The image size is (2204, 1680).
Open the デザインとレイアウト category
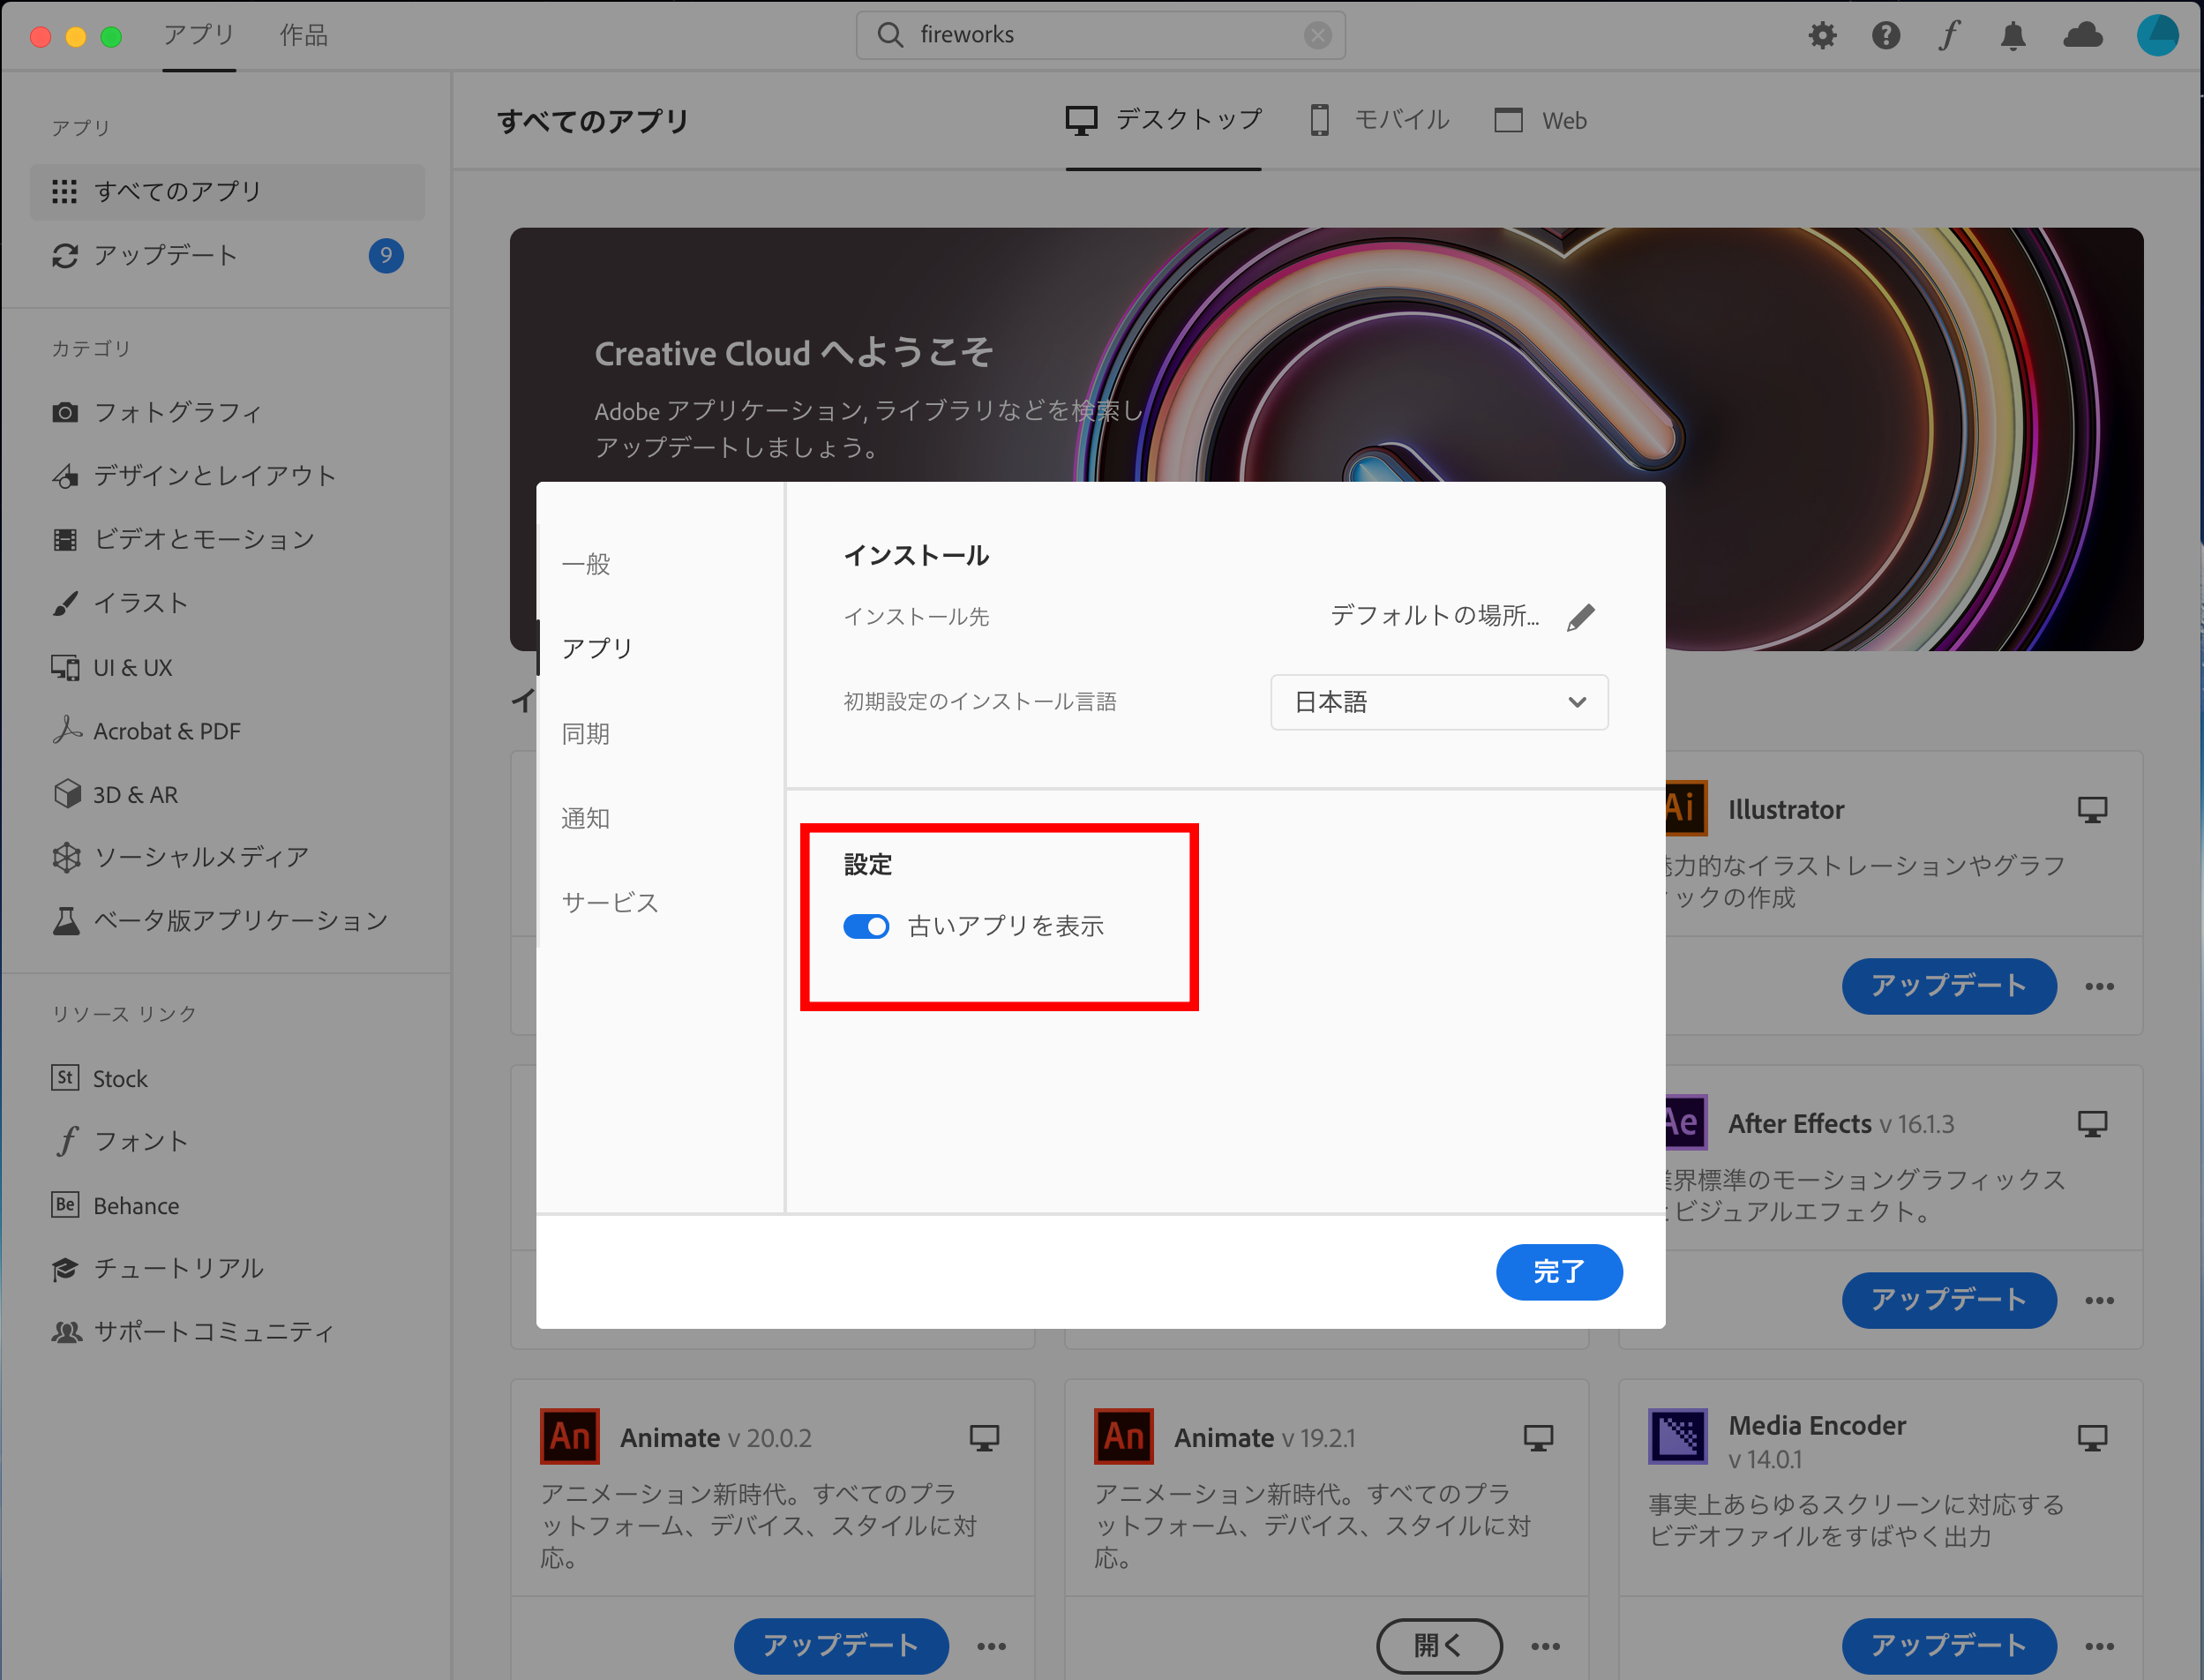coord(194,476)
